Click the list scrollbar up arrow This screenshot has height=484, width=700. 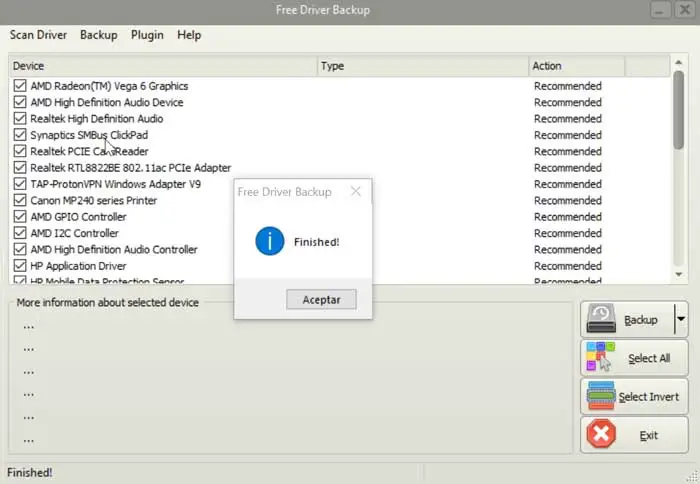[679, 63]
